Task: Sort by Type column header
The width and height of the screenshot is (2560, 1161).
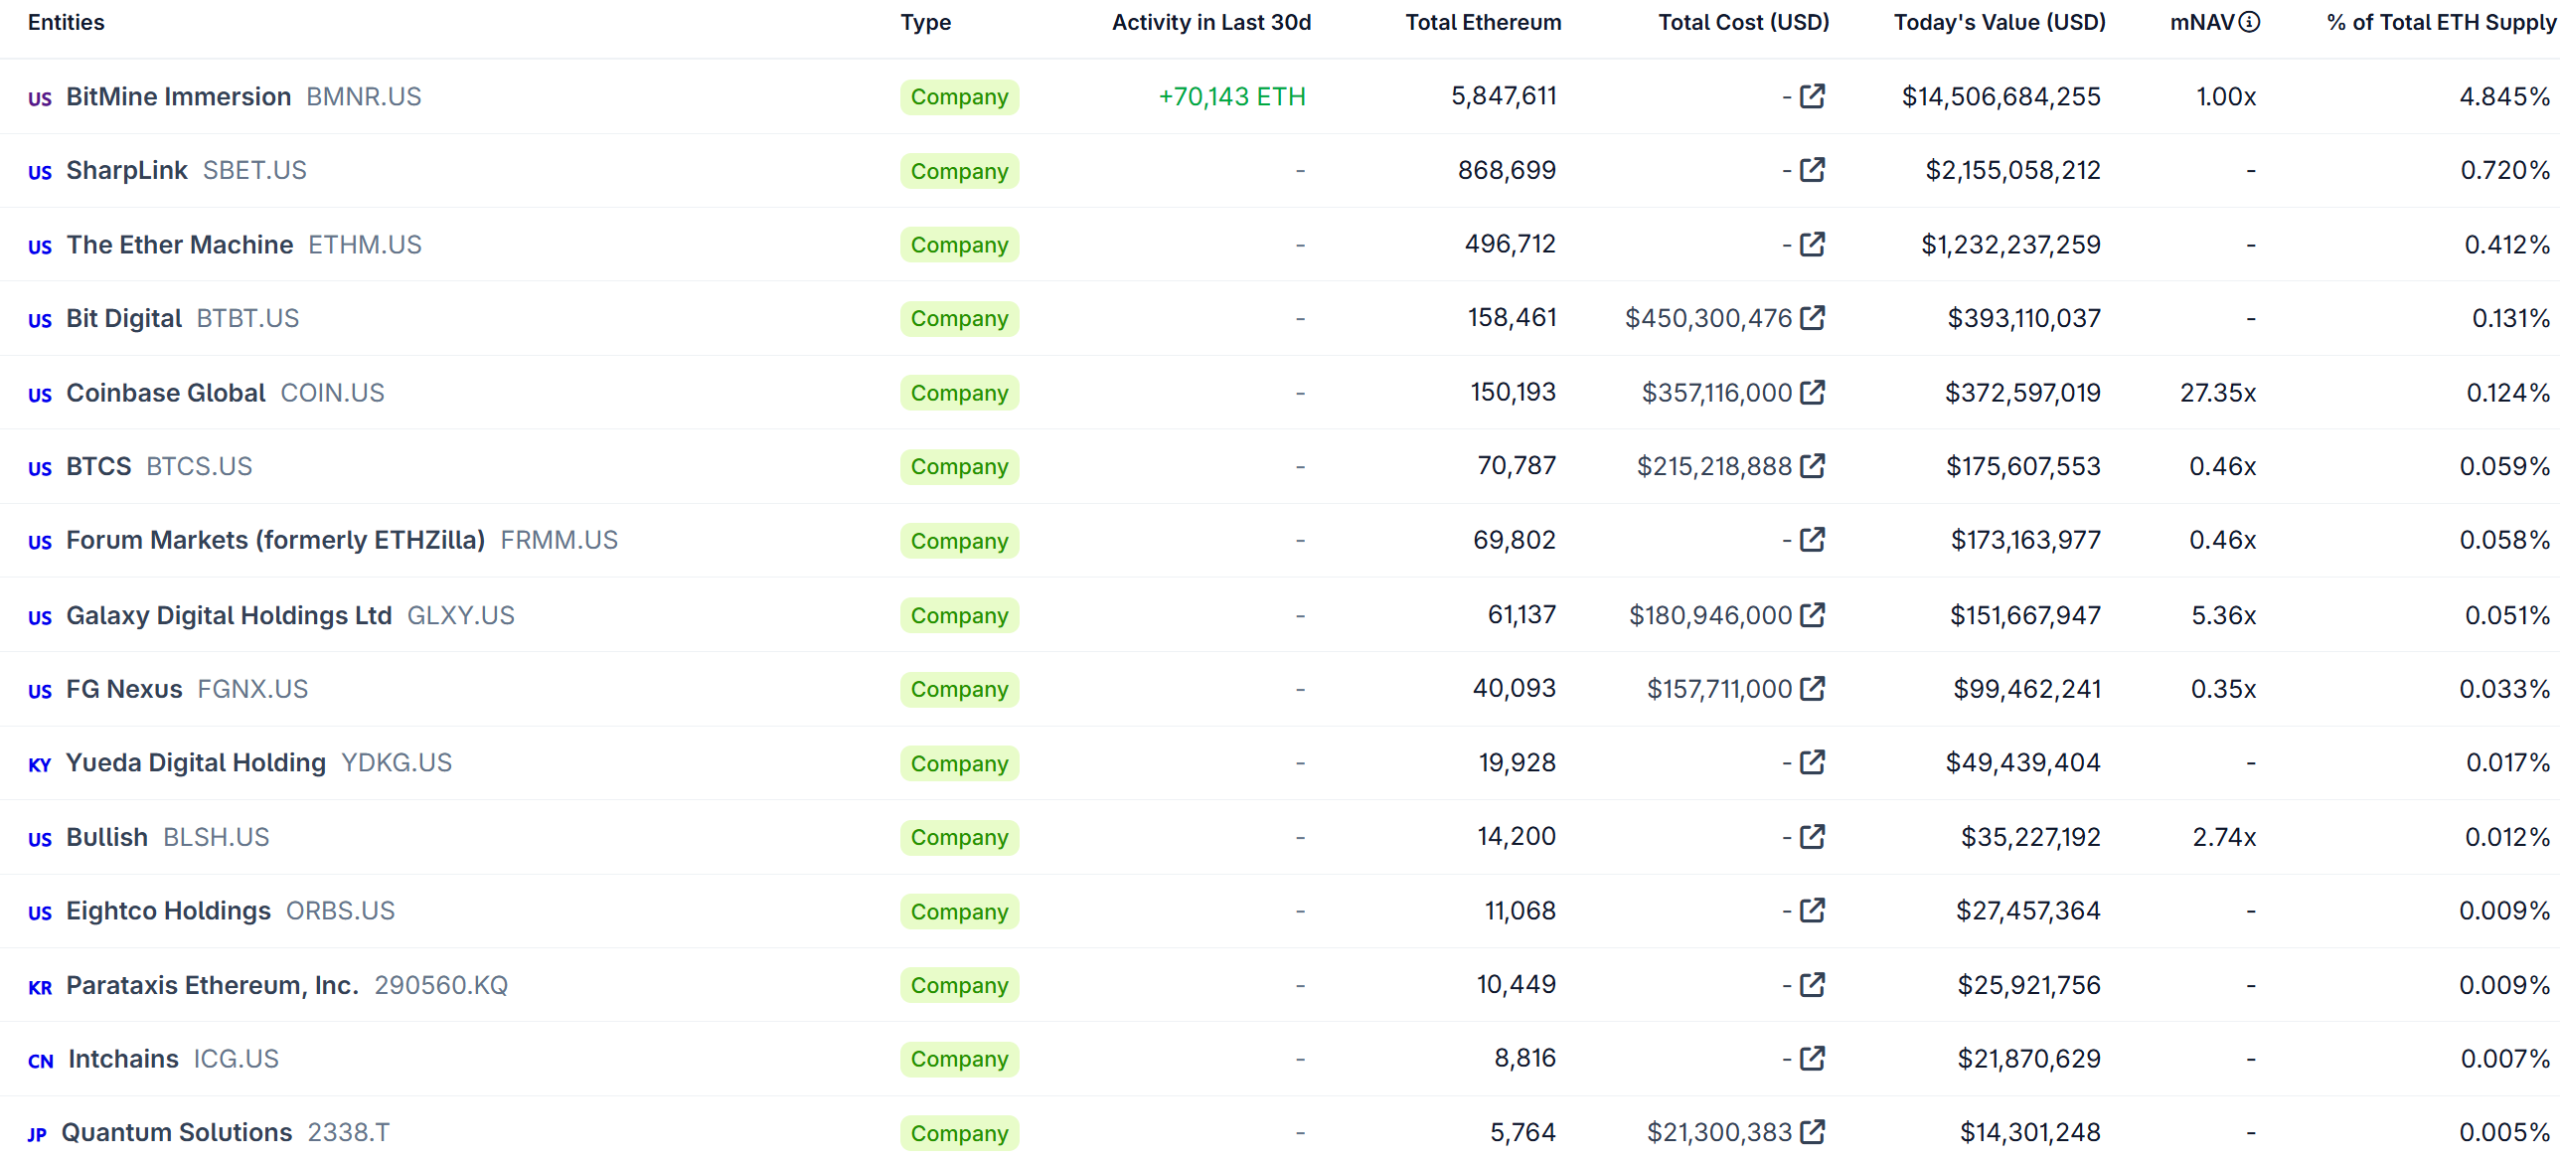Action: tap(925, 22)
